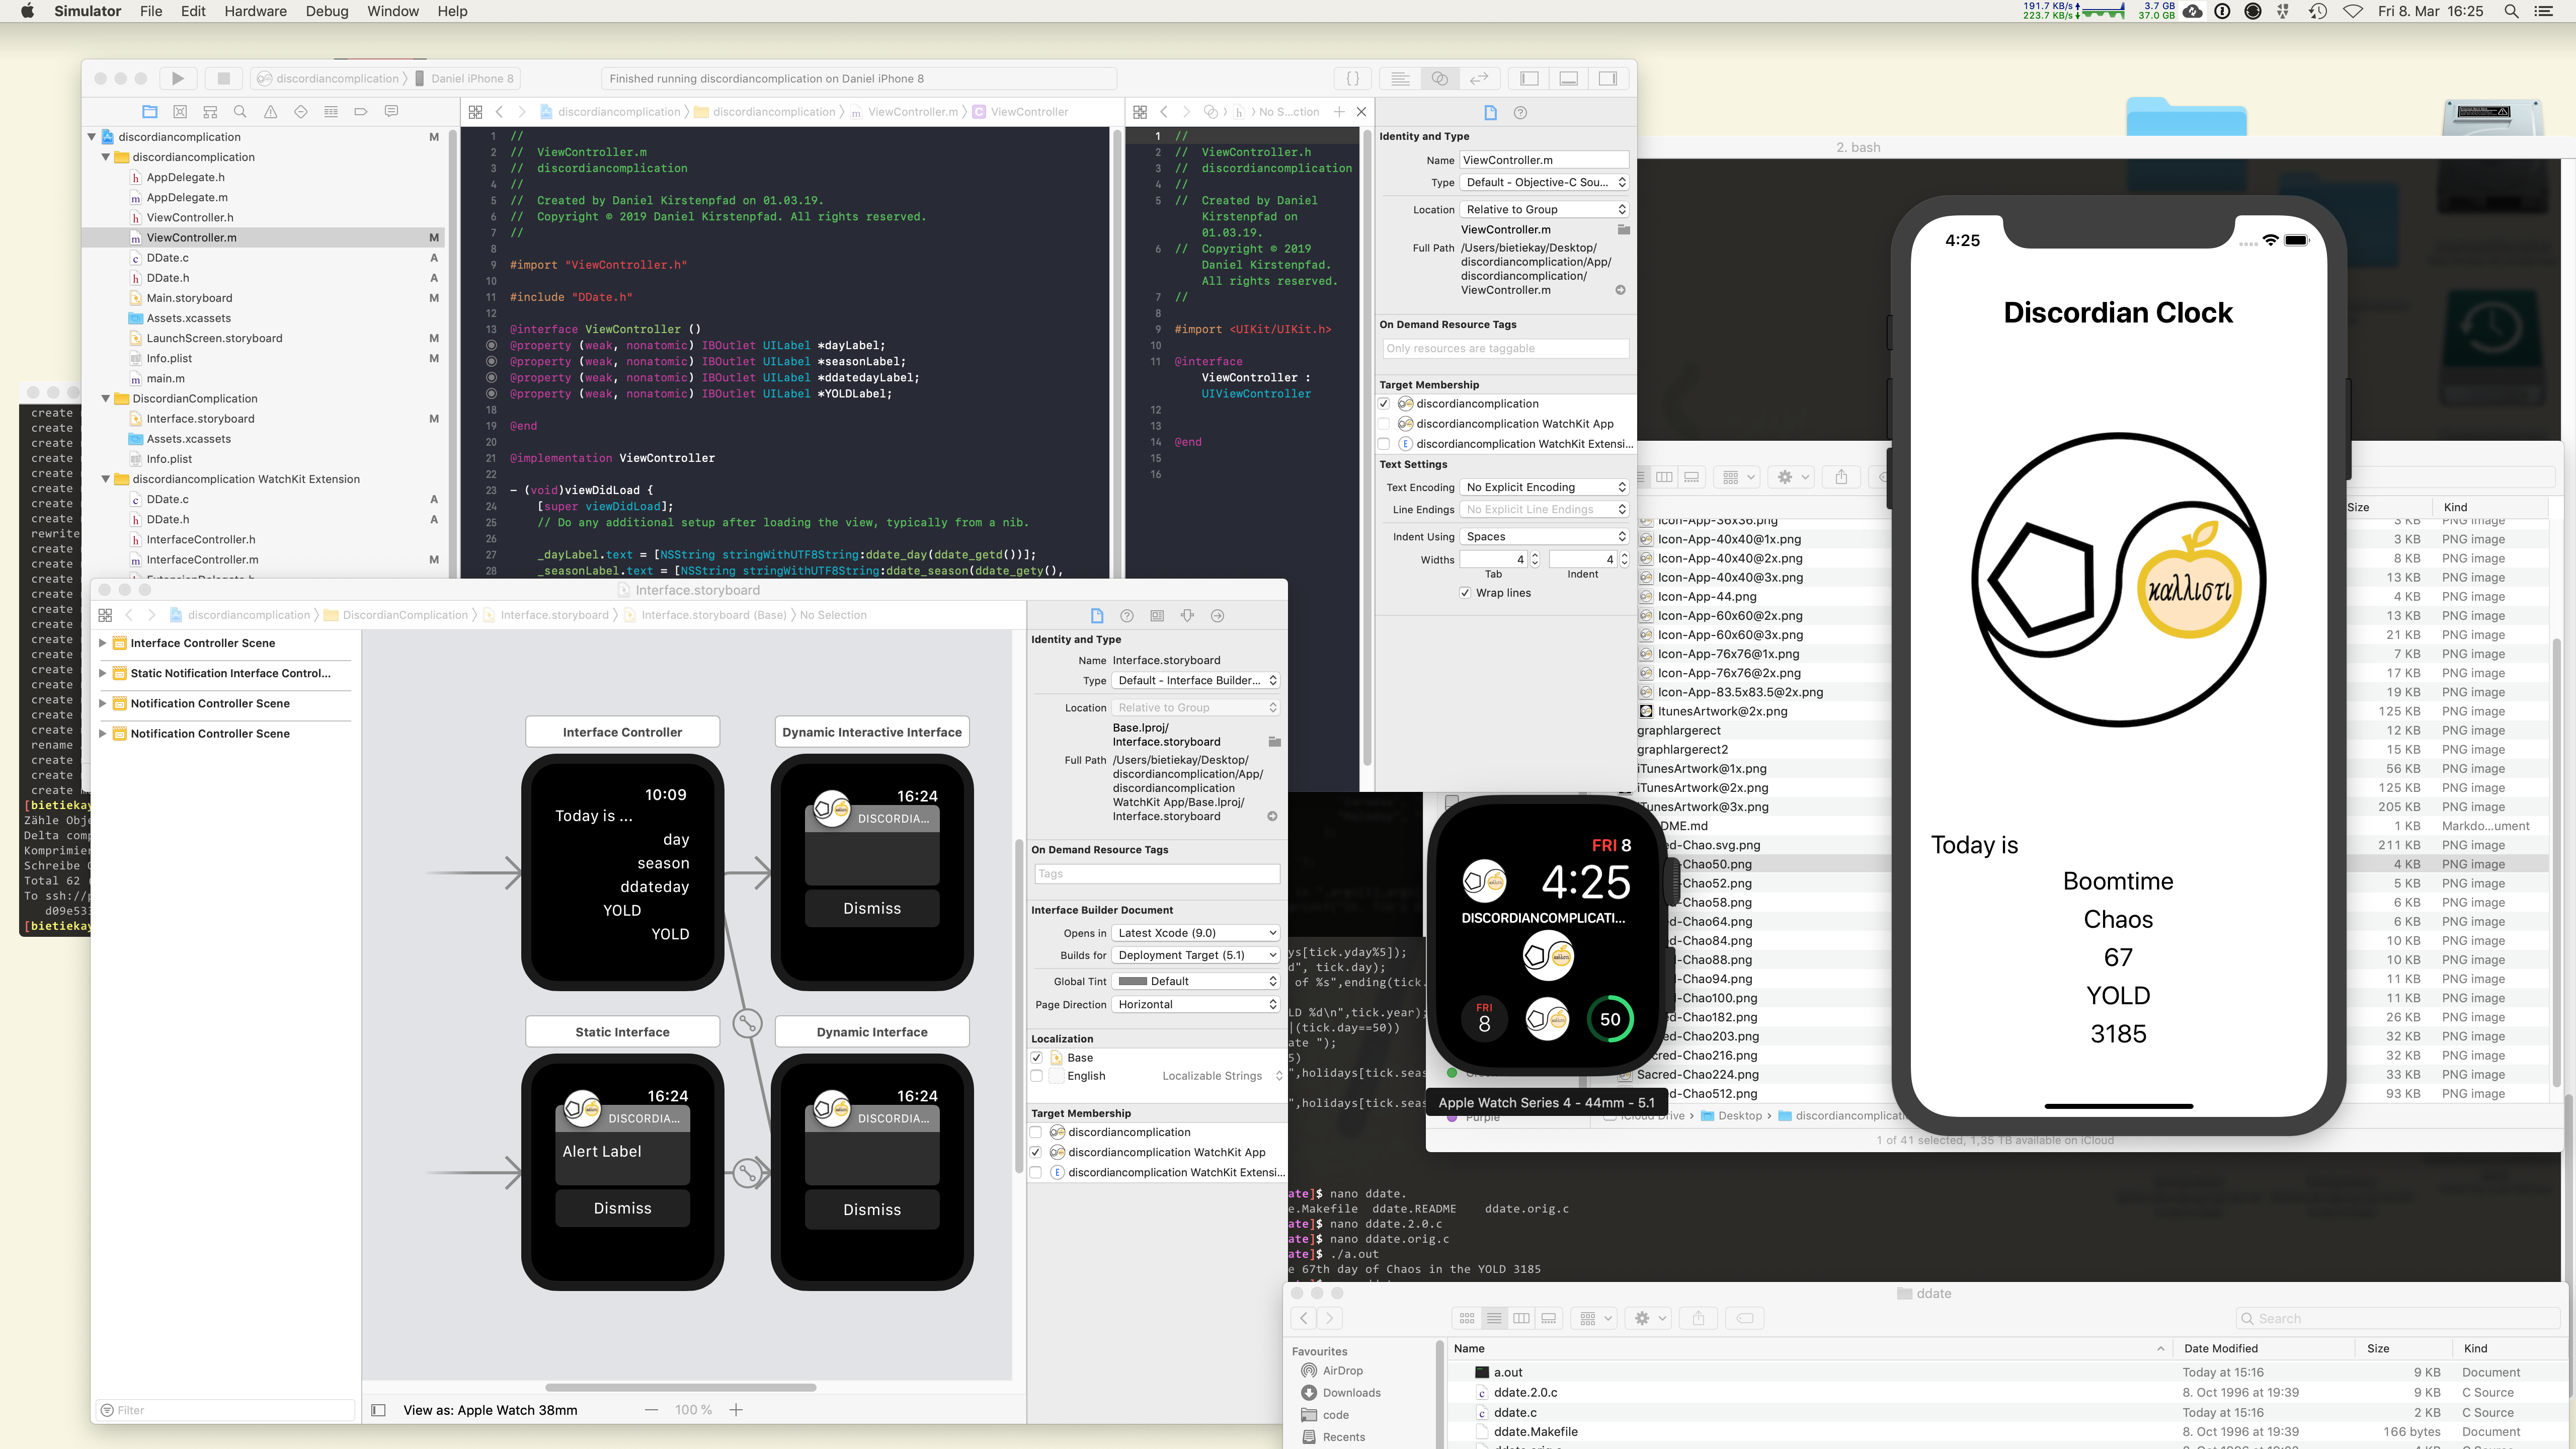Screen dimensions: 2576x1449
Task: Click the ViewController.m breadcrumb in jump bar
Action: [x=905, y=112]
